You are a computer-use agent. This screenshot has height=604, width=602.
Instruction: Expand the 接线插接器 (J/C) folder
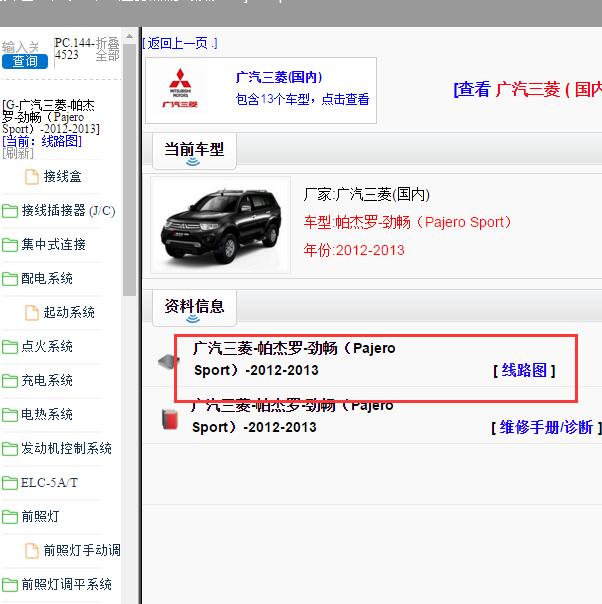click(68, 211)
